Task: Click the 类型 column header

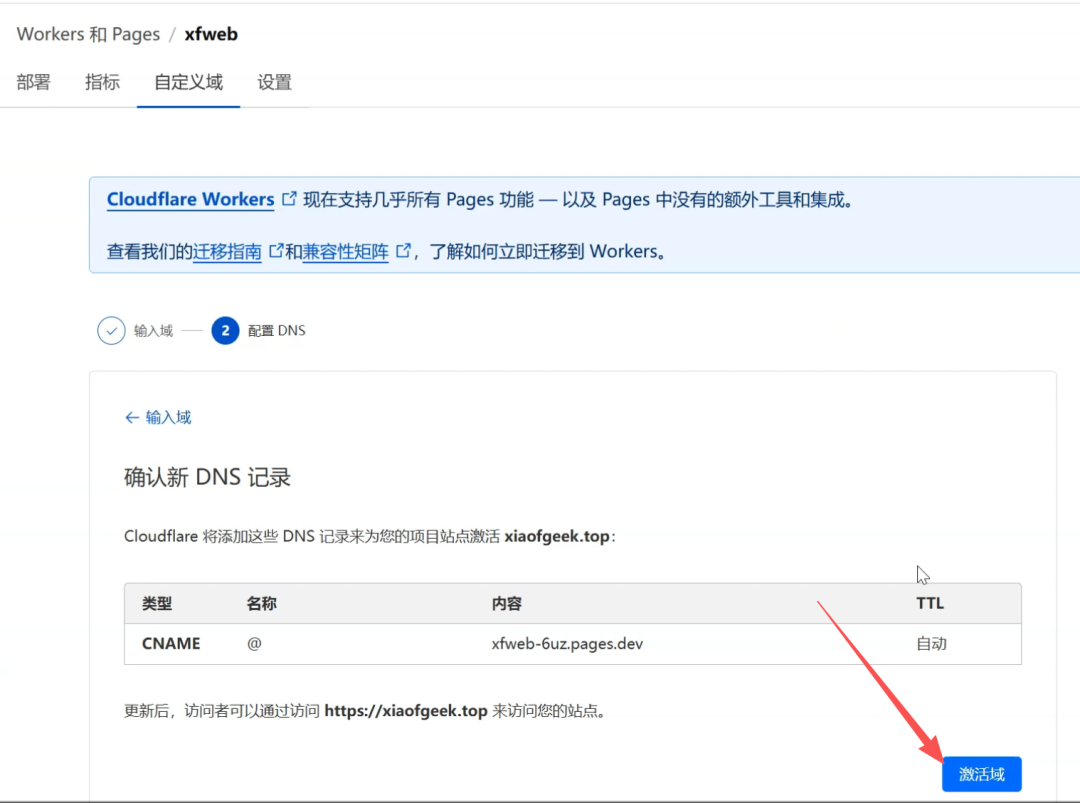Action: [x=157, y=604]
